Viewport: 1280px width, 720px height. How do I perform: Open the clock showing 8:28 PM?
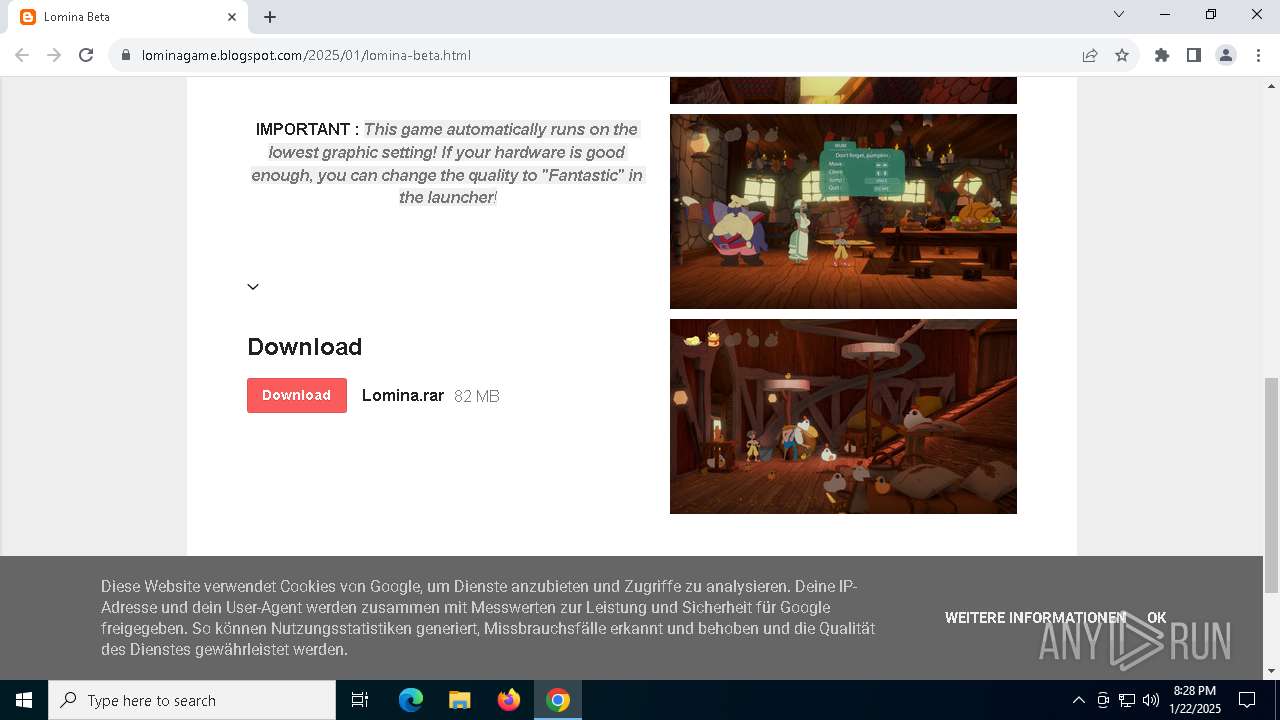(x=1195, y=700)
